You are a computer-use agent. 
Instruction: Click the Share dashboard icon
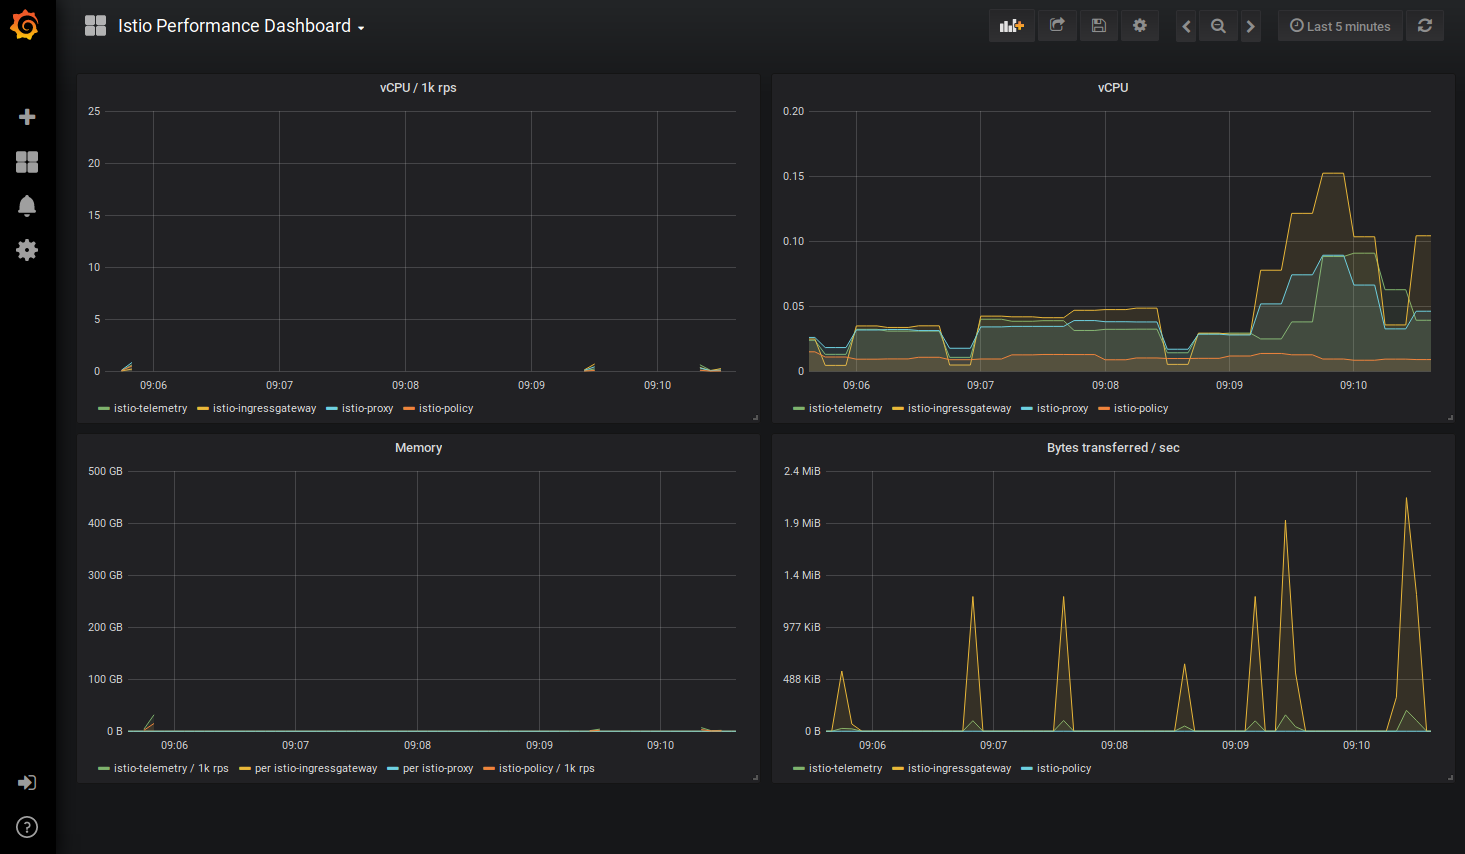(x=1057, y=26)
